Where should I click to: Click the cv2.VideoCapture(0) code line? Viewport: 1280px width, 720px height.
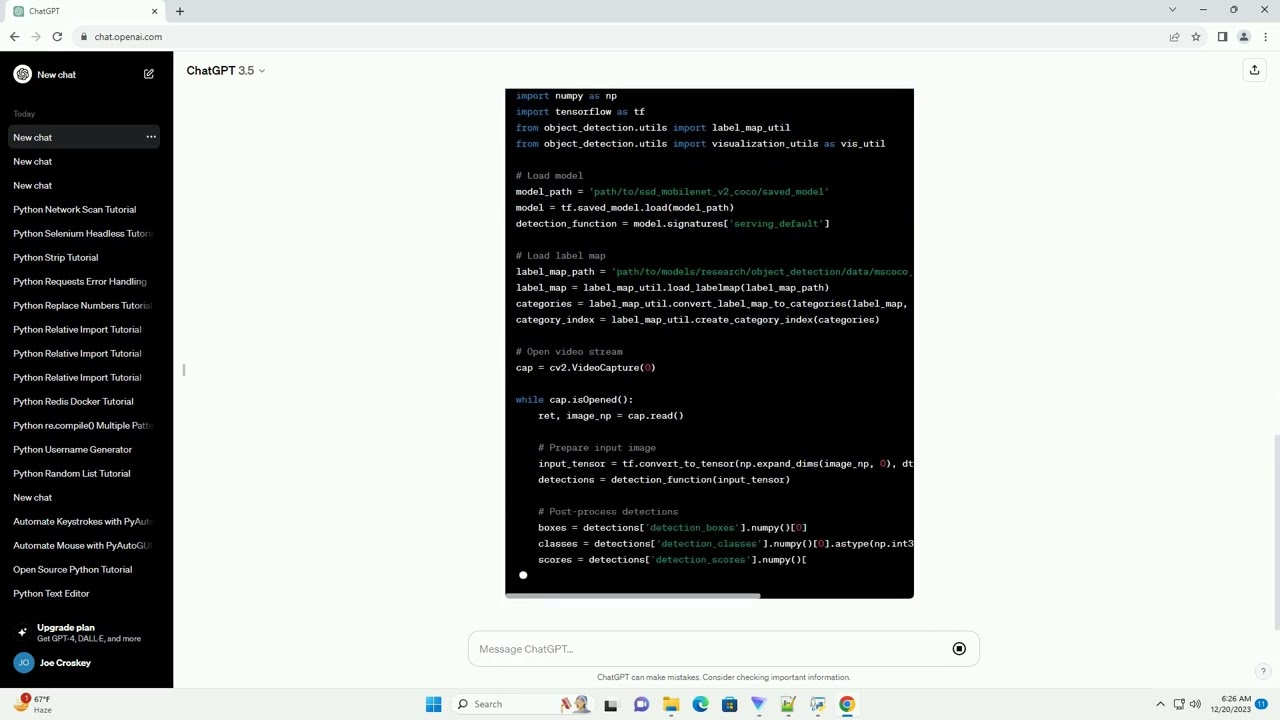click(586, 367)
